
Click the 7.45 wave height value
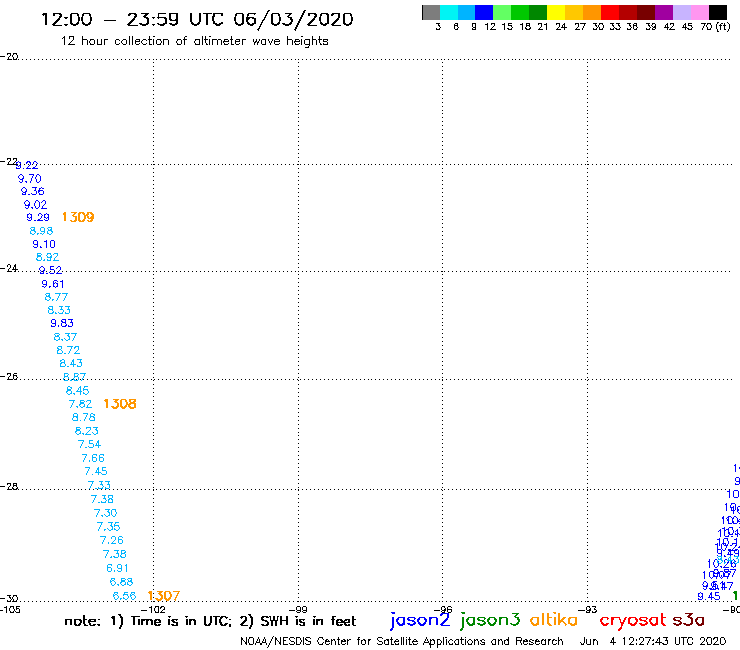point(96,471)
